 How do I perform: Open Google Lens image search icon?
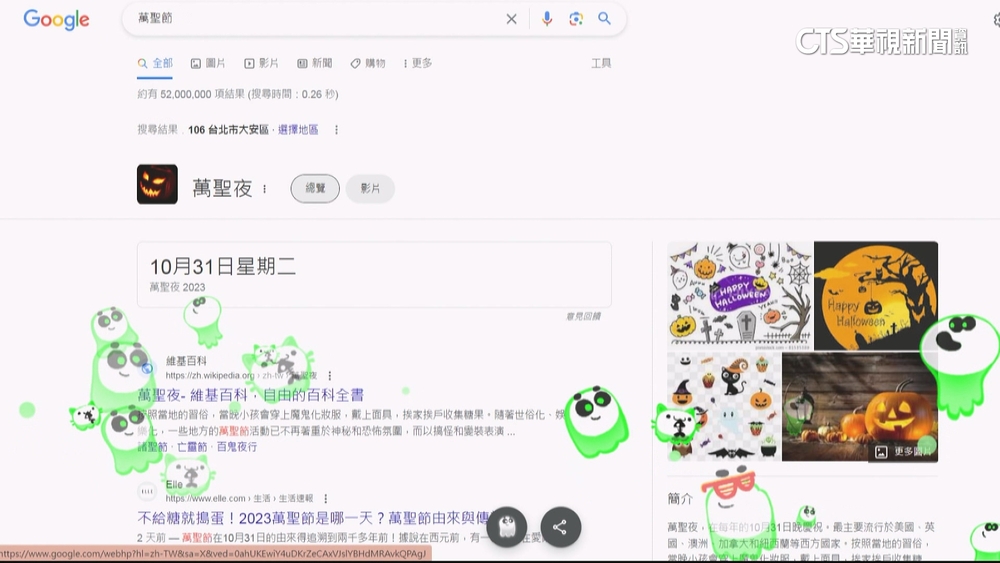[x=576, y=18]
